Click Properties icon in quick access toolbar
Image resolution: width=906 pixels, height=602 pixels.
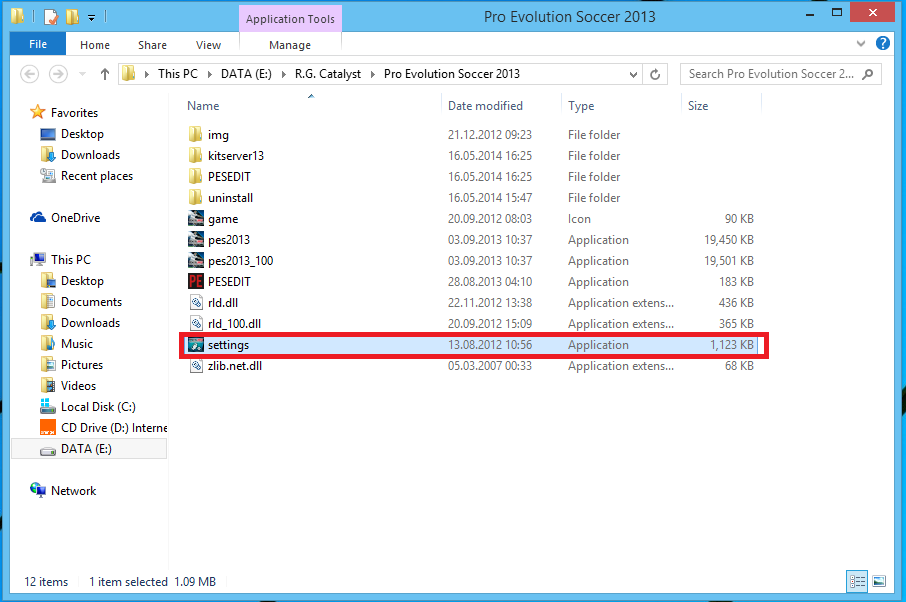(51, 17)
